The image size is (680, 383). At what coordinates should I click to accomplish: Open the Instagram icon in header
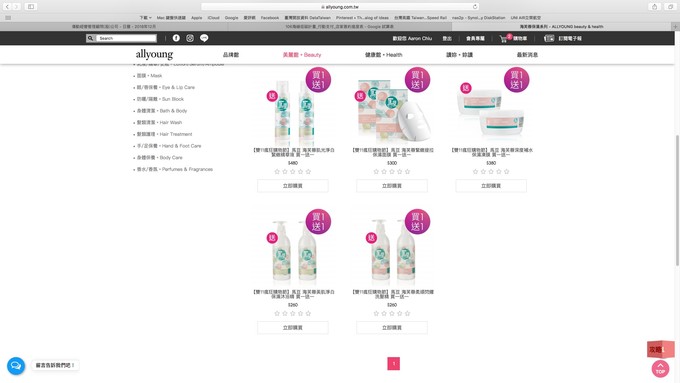point(190,38)
